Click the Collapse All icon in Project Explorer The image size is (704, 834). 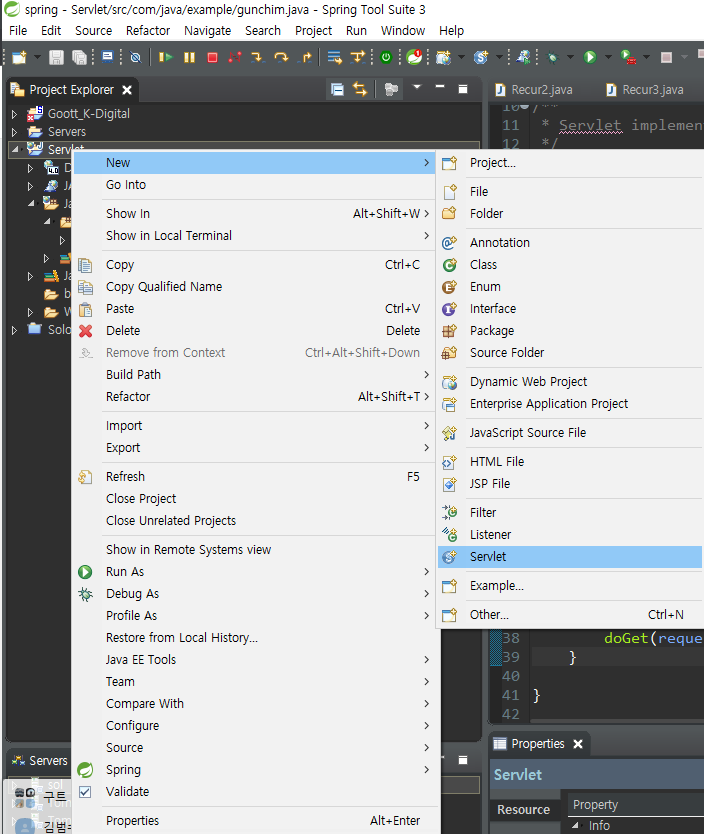(x=337, y=89)
